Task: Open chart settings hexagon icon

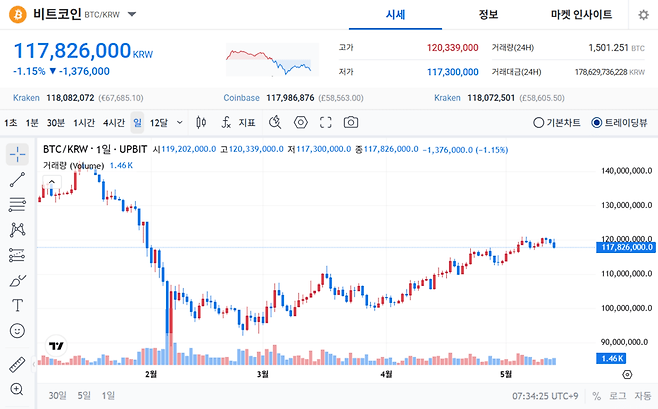Action: pos(300,122)
